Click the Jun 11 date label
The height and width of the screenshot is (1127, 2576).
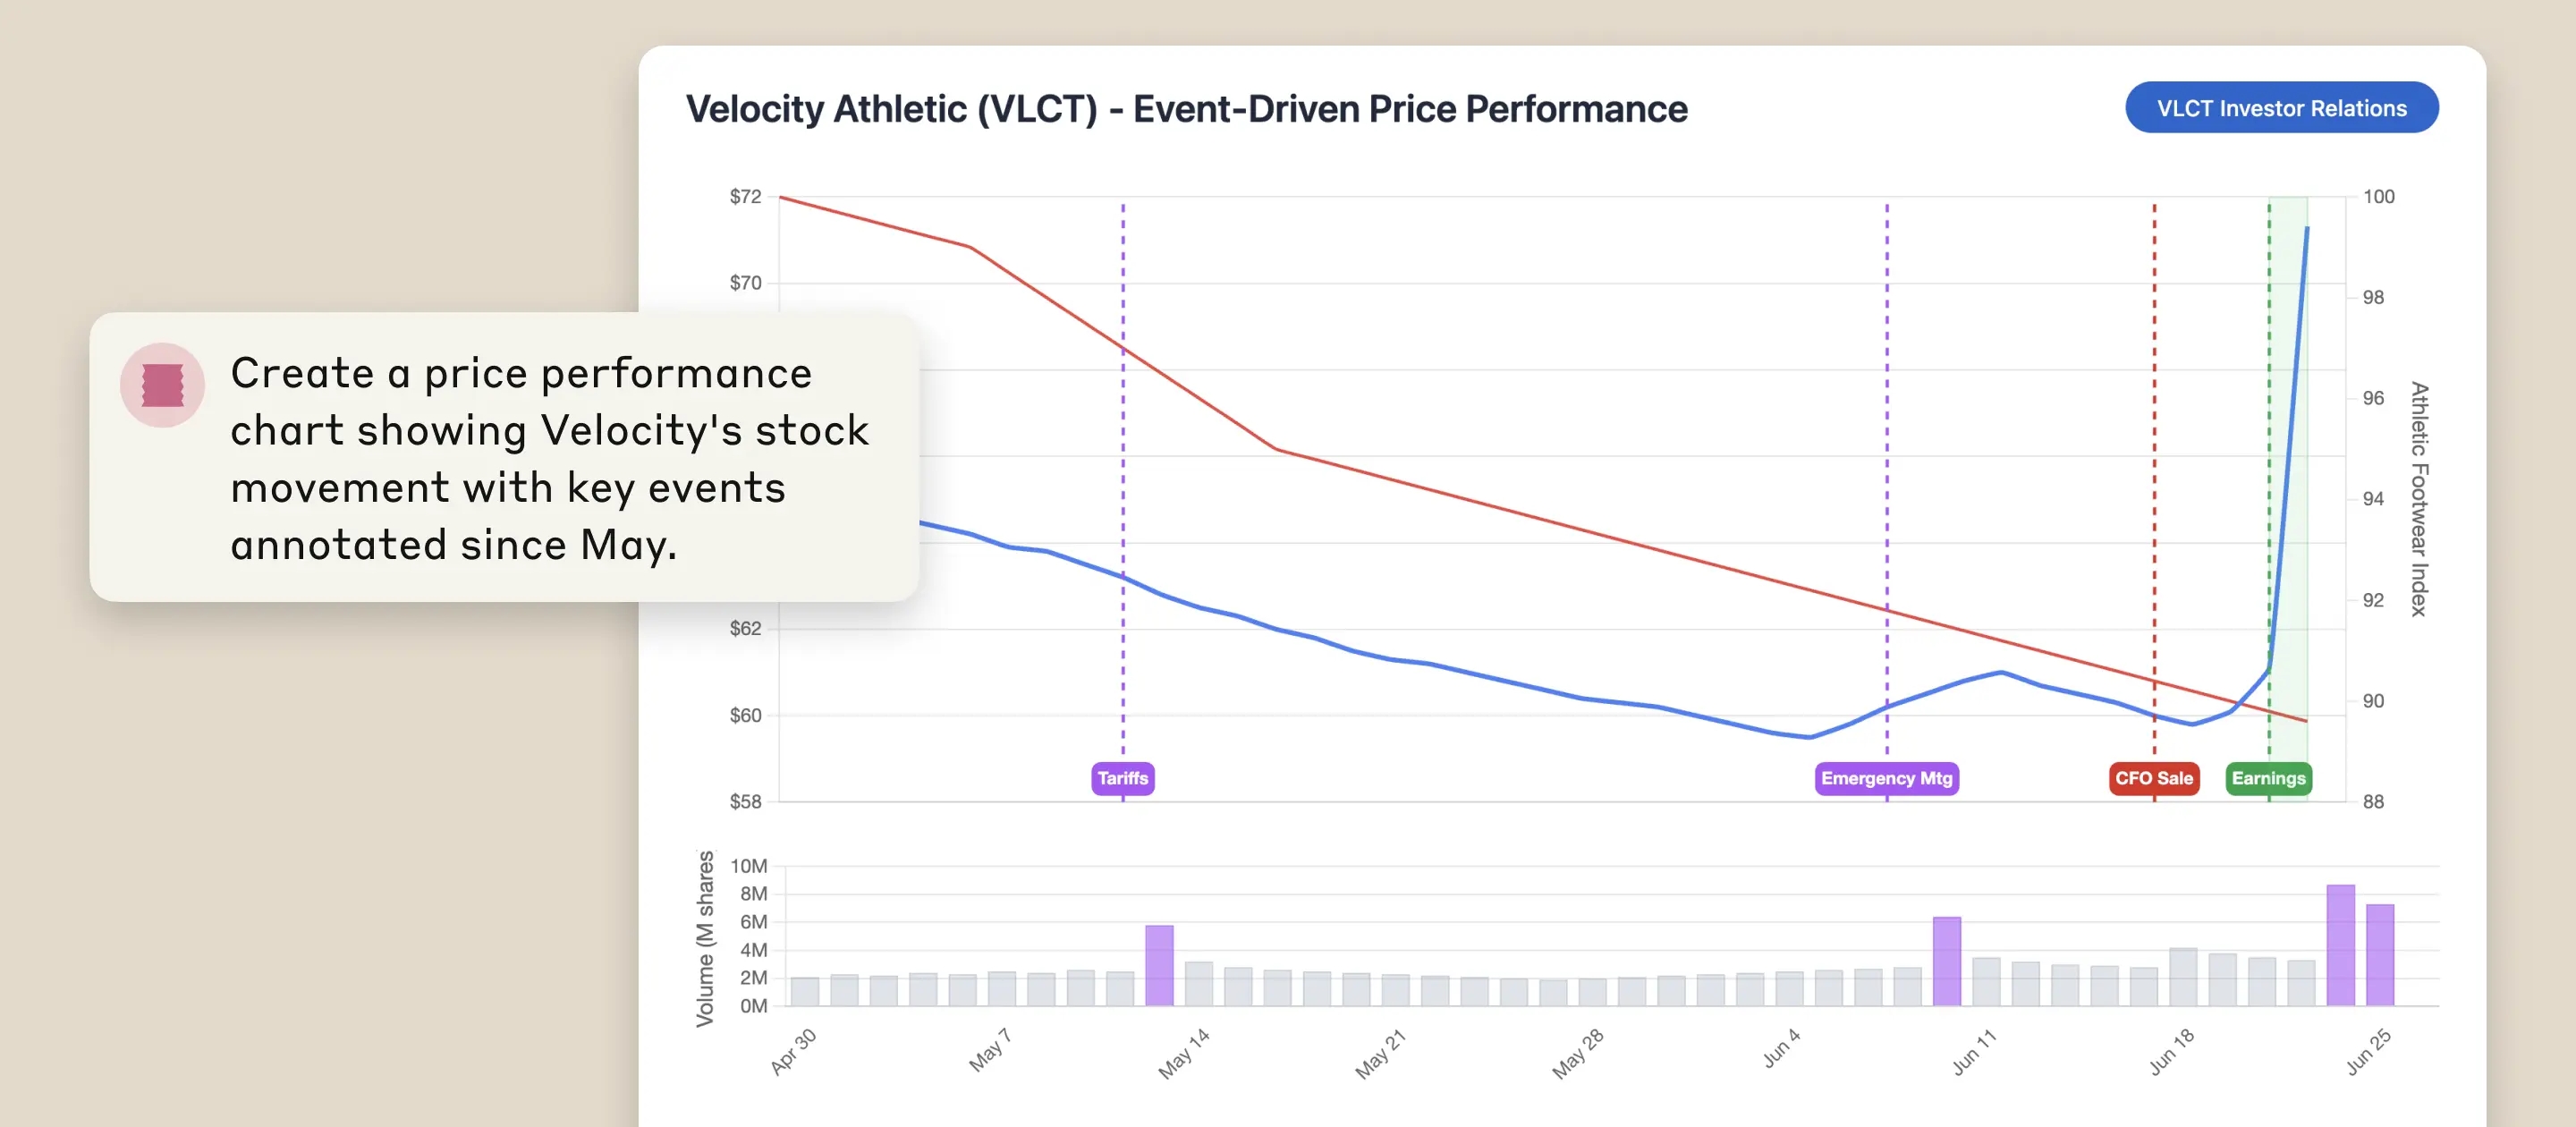coord(1973,1052)
